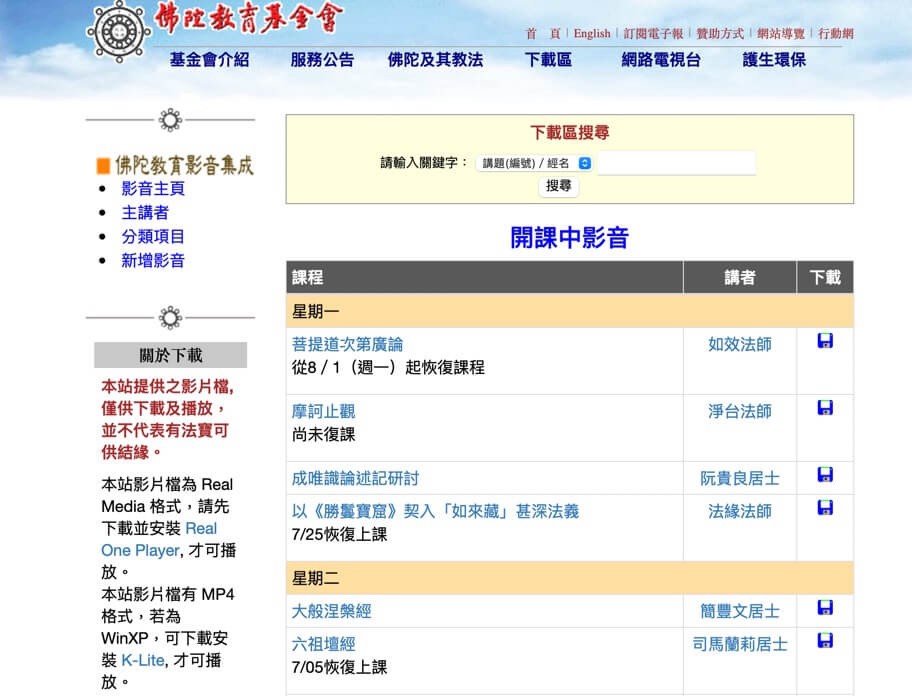
Task: Click the save icon for 六祖壇經
Action: tap(825, 641)
